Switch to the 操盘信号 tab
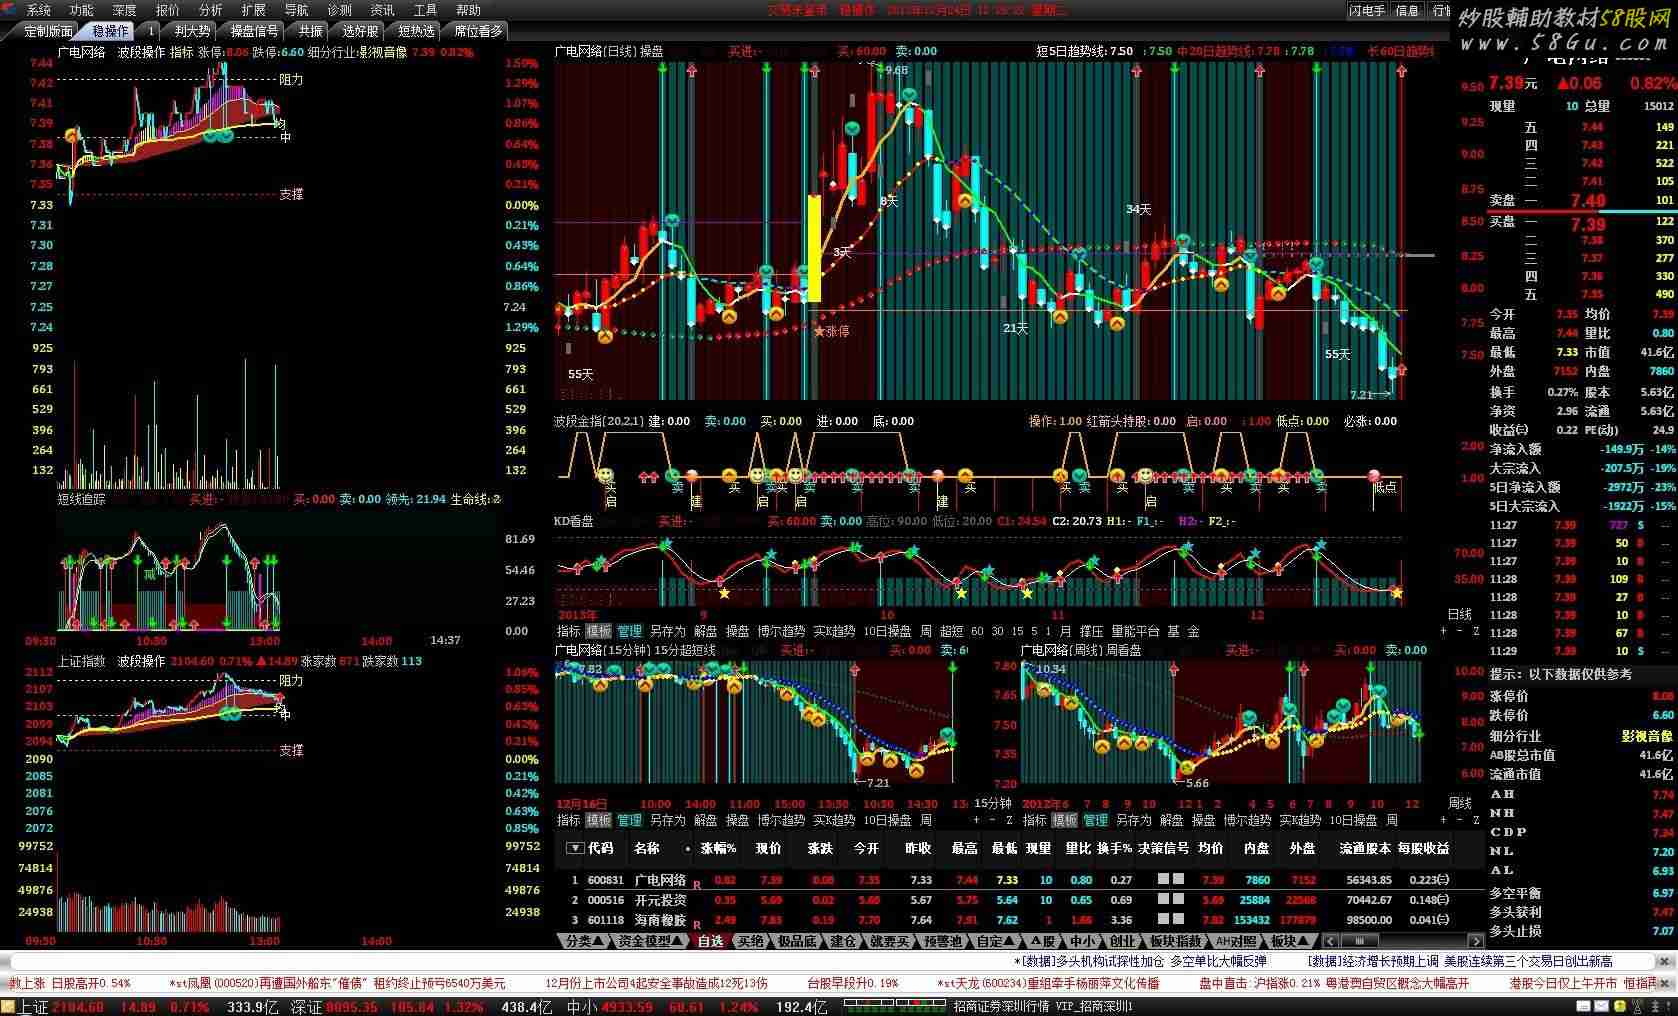Image resolution: width=1678 pixels, height=1016 pixels. (x=254, y=31)
